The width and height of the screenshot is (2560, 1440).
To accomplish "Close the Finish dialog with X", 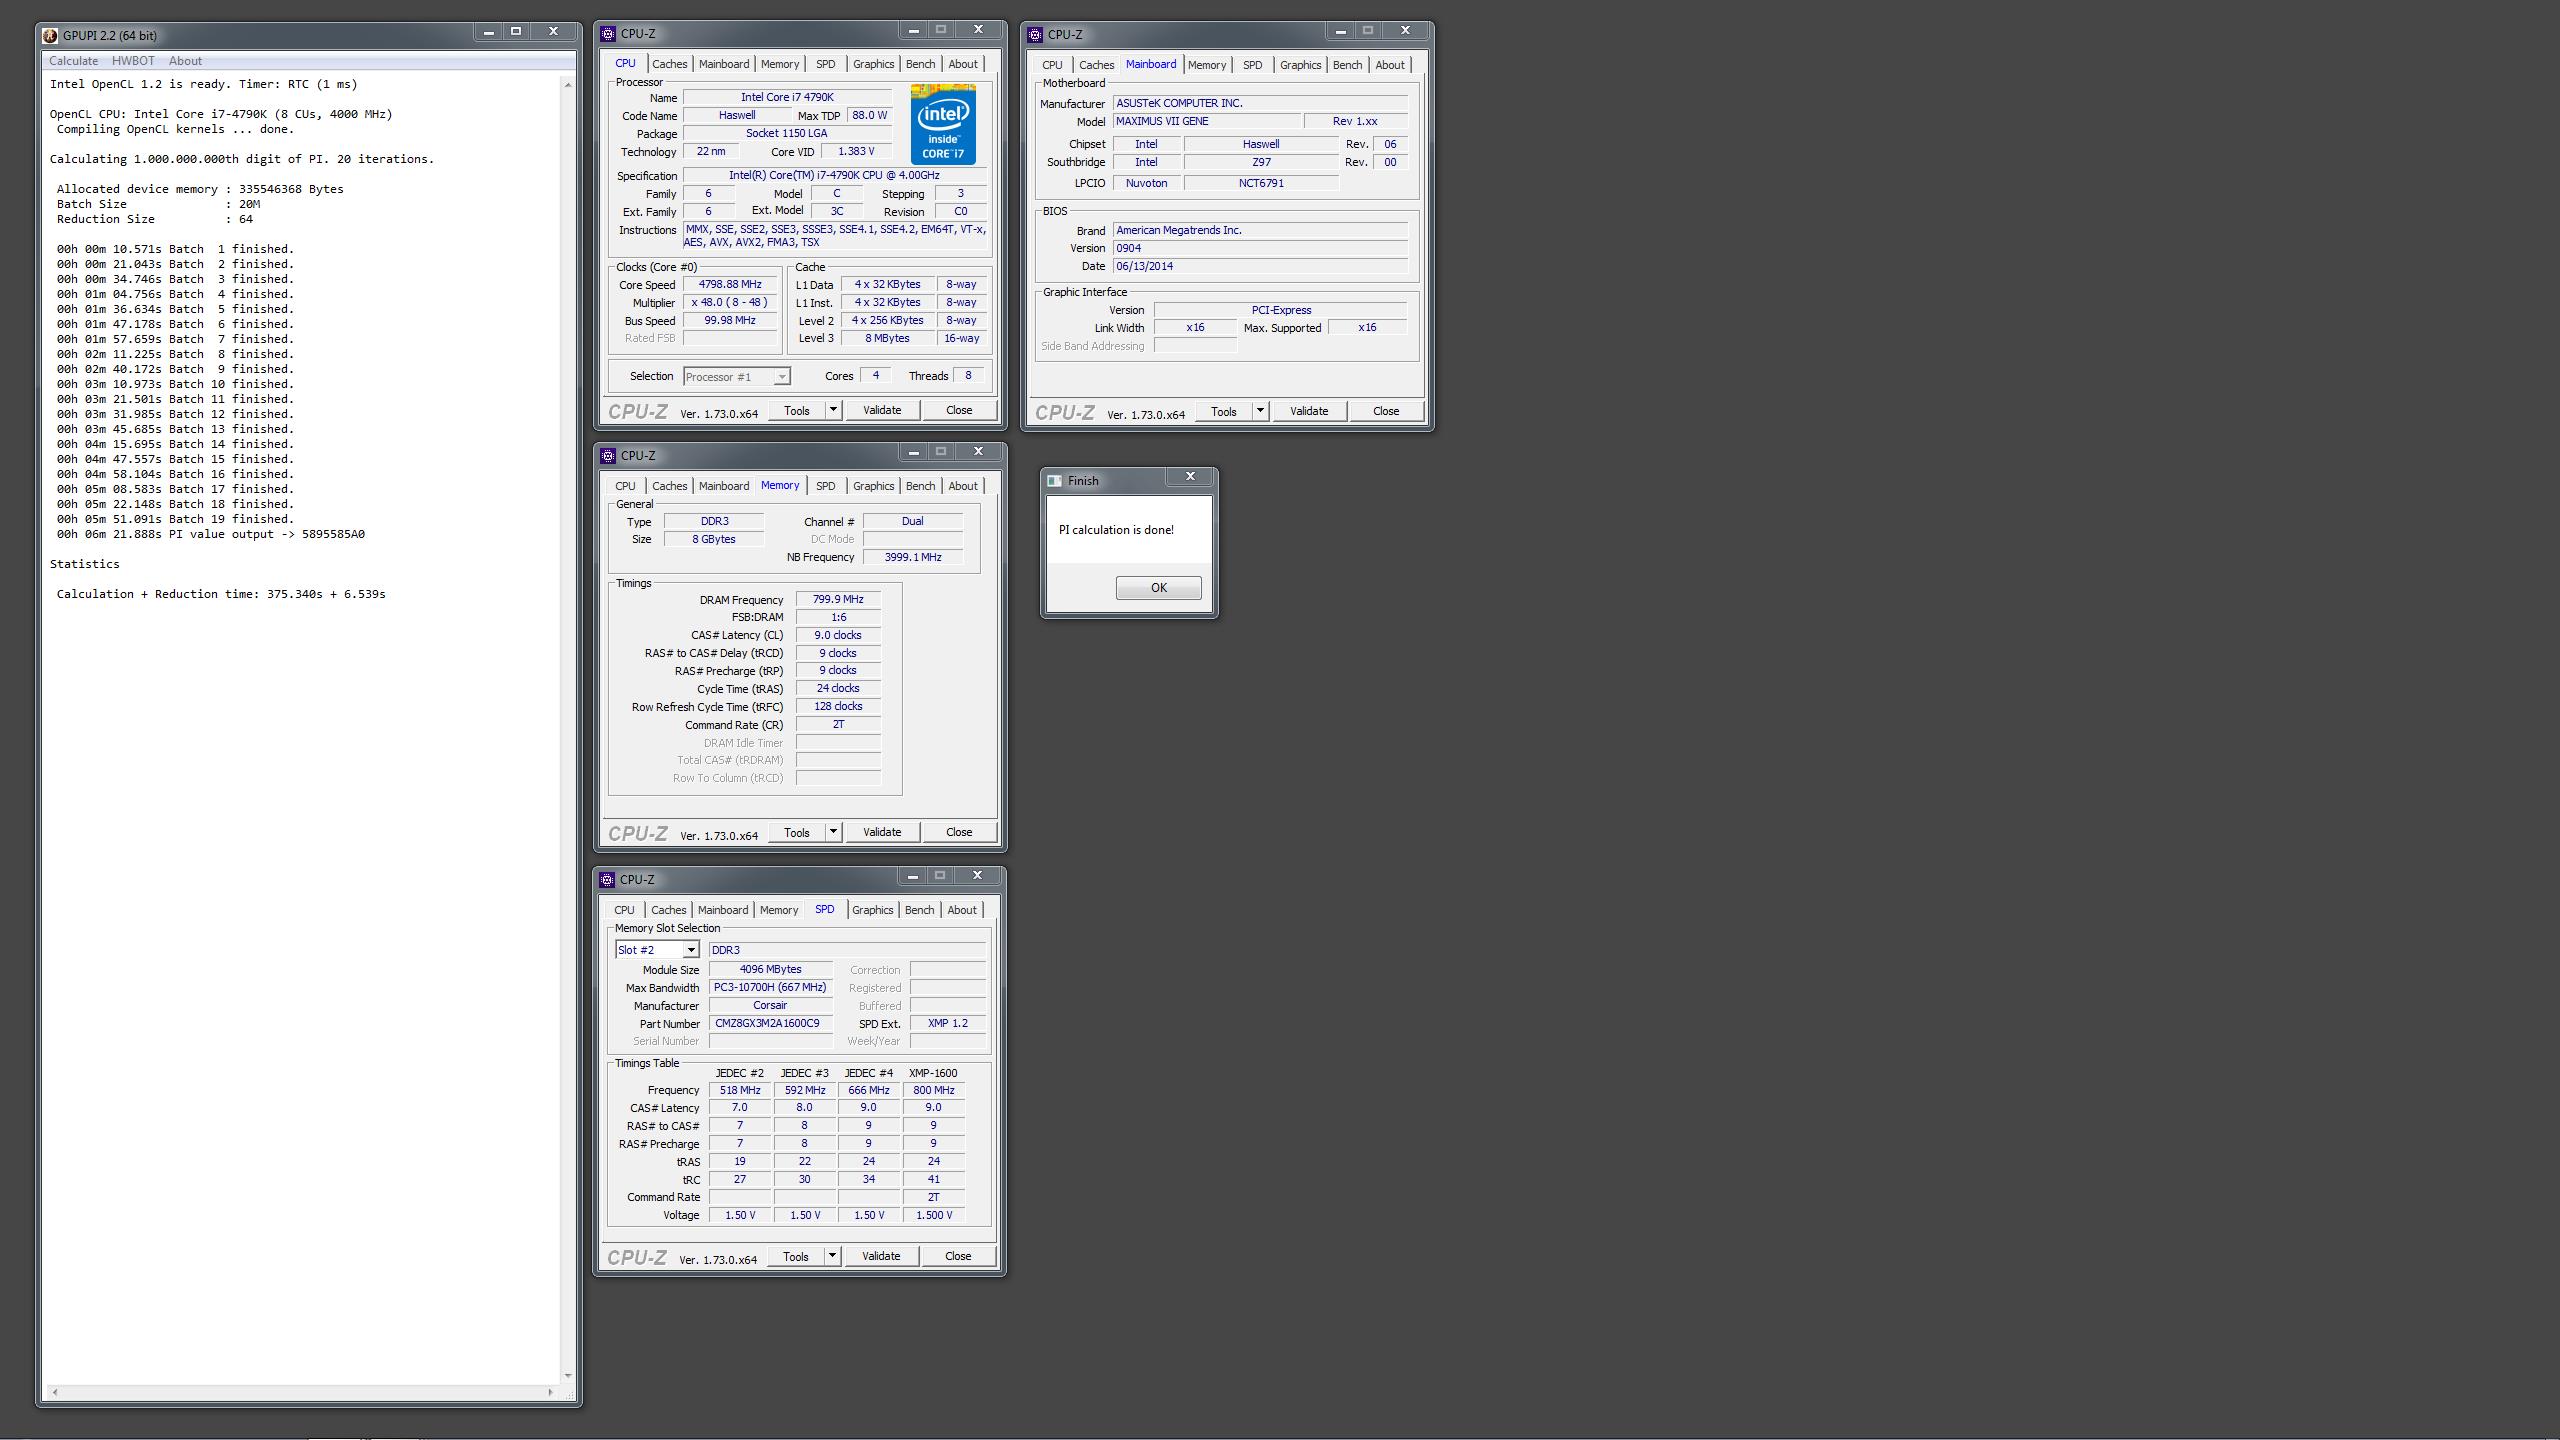I will pos(1190,477).
